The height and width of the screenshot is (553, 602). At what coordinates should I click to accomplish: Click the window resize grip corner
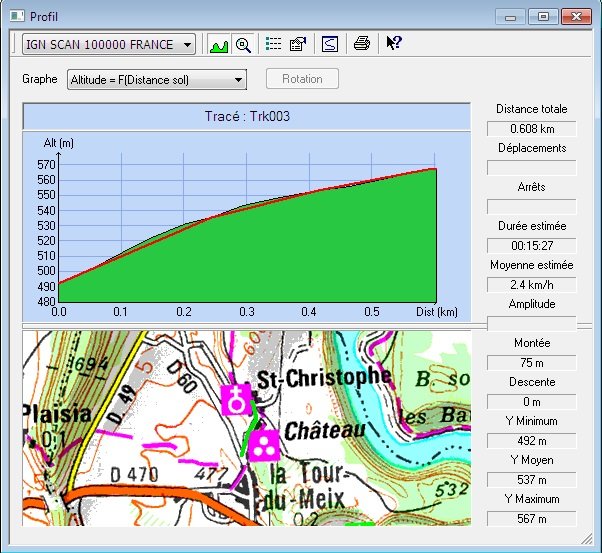pyautogui.click(x=586, y=538)
